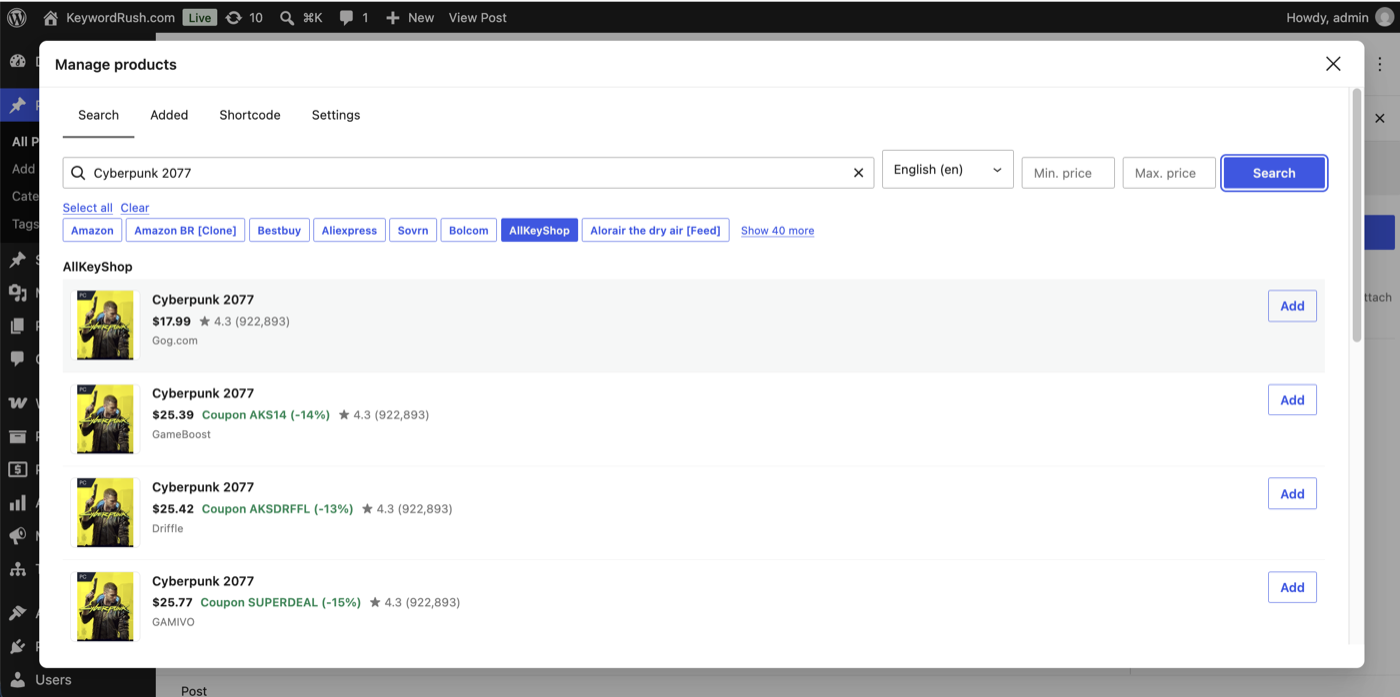Click the admin avatar icon
Viewport: 1400px width, 697px height.
[x=1384, y=17]
